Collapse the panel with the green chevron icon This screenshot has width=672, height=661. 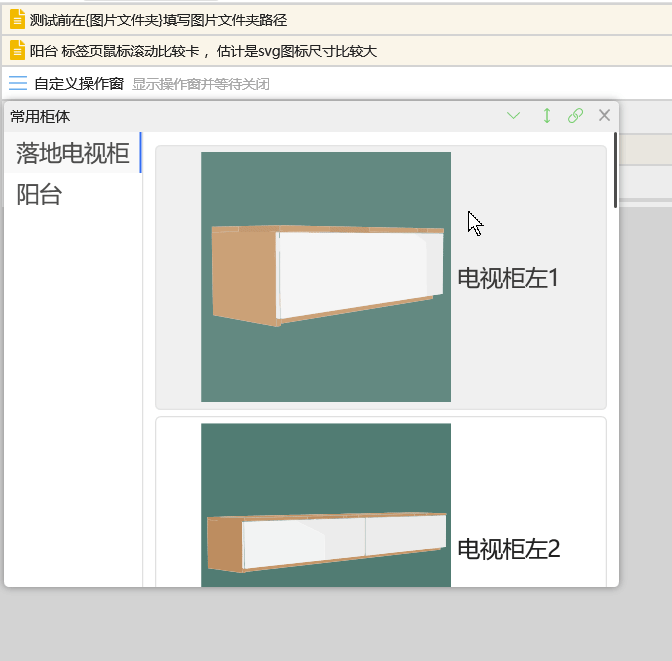pyautogui.click(x=513, y=115)
